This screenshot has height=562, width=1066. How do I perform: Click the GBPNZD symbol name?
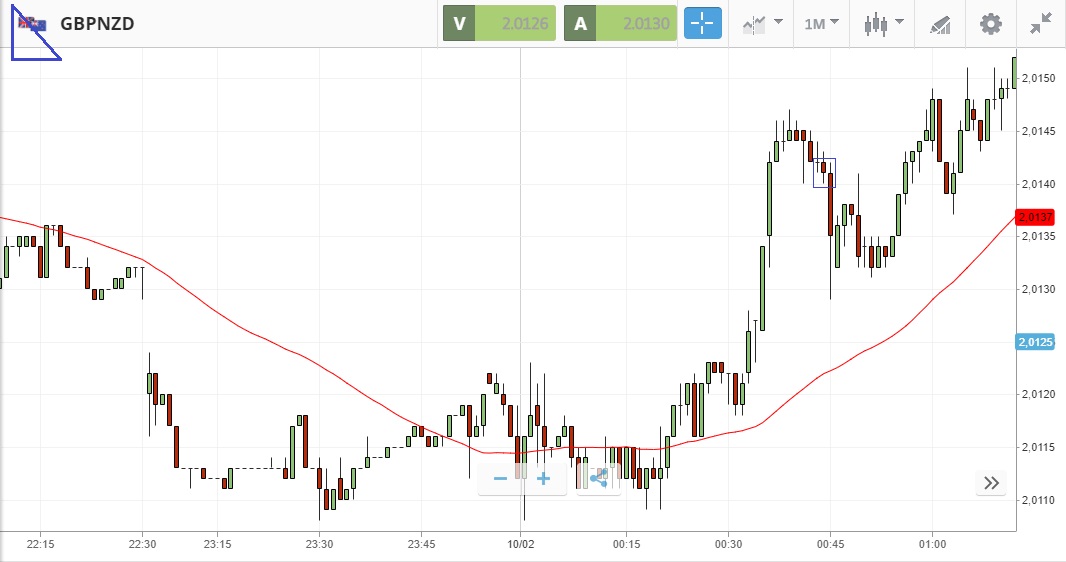click(x=97, y=24)
